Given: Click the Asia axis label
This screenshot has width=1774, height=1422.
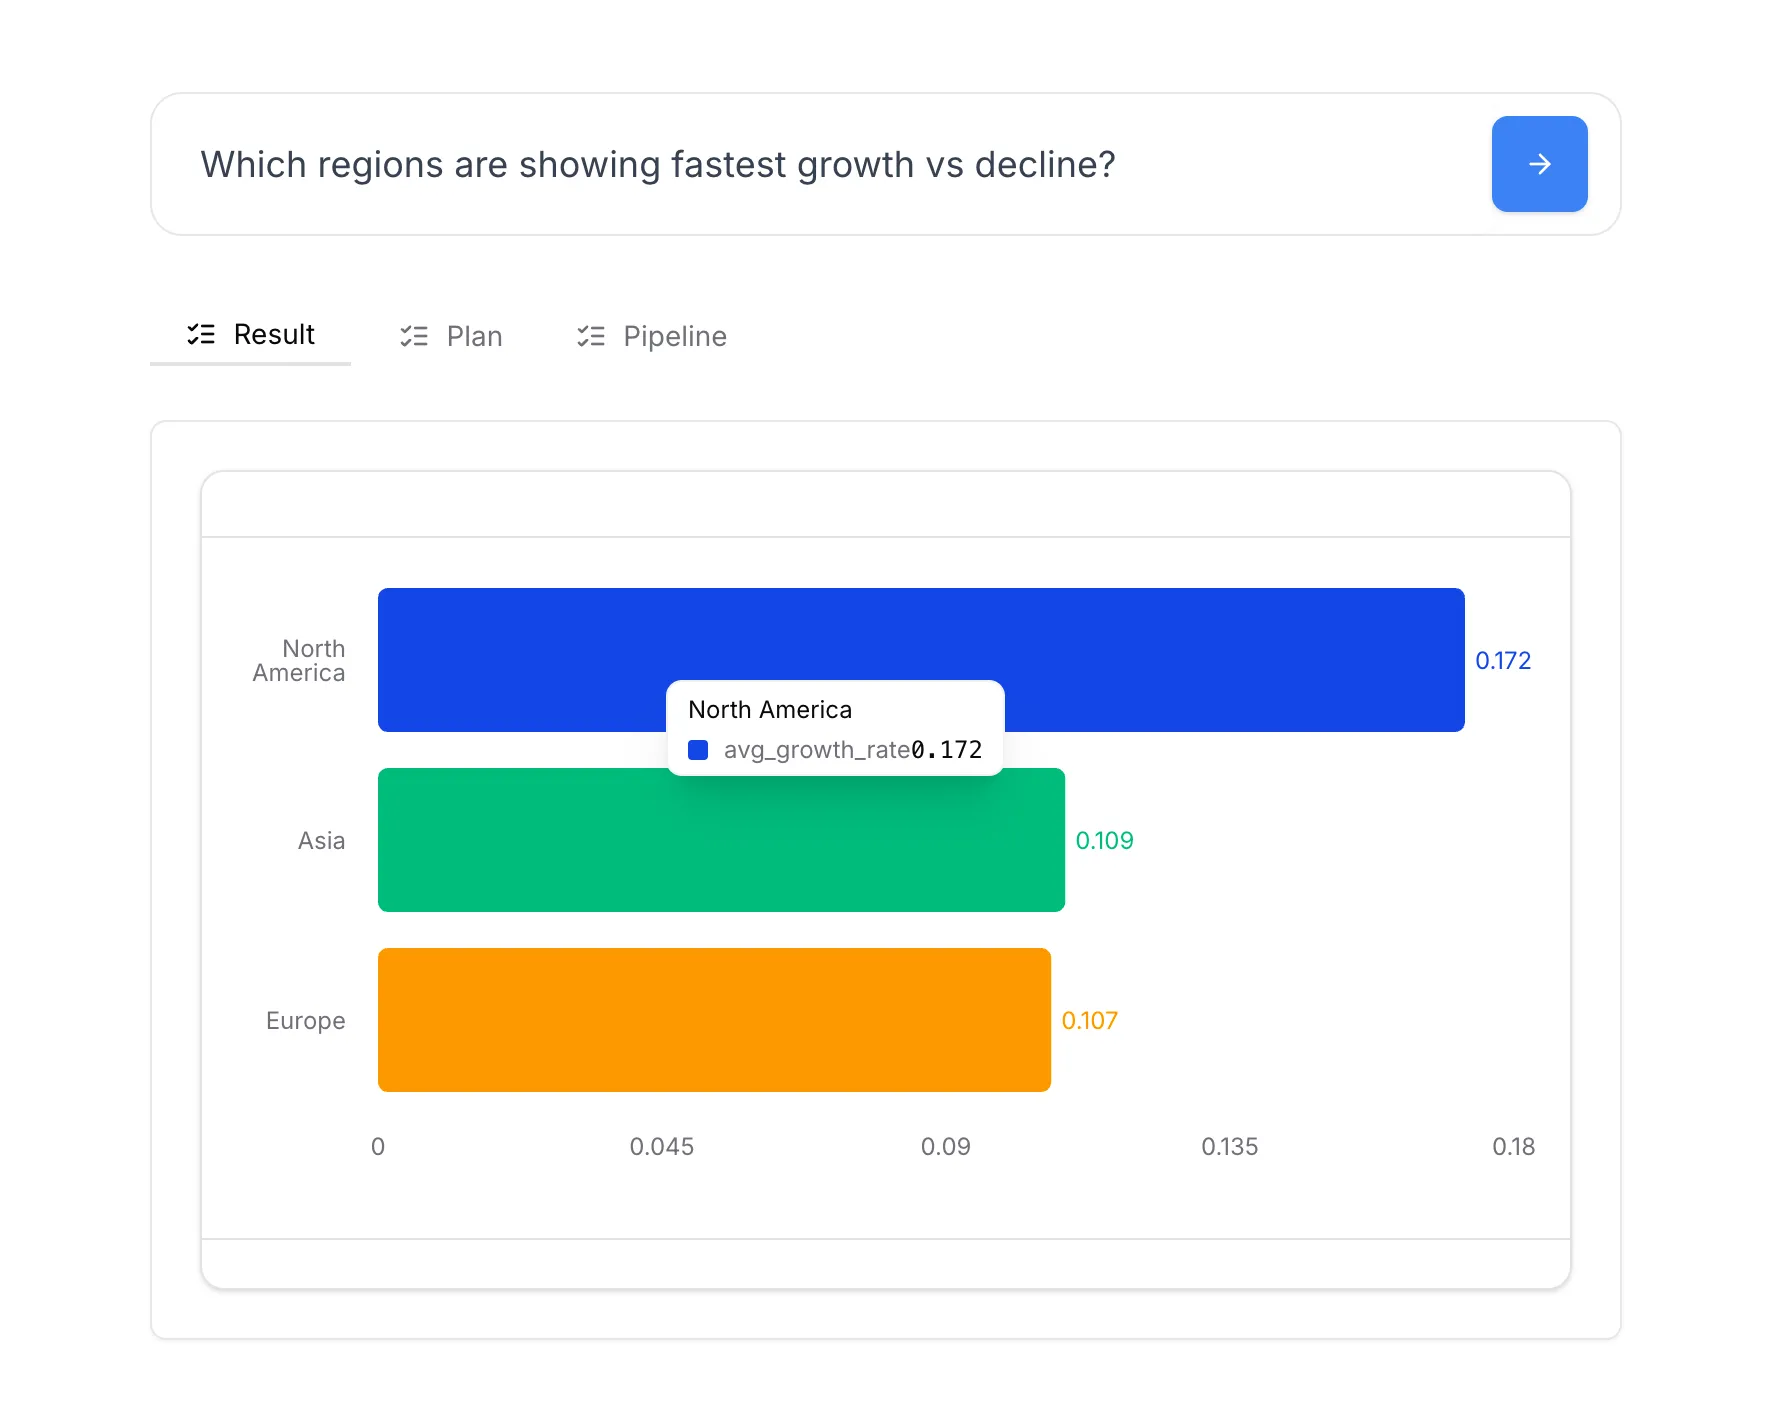Looking at the screenshot, I should [x=321, y=841].
